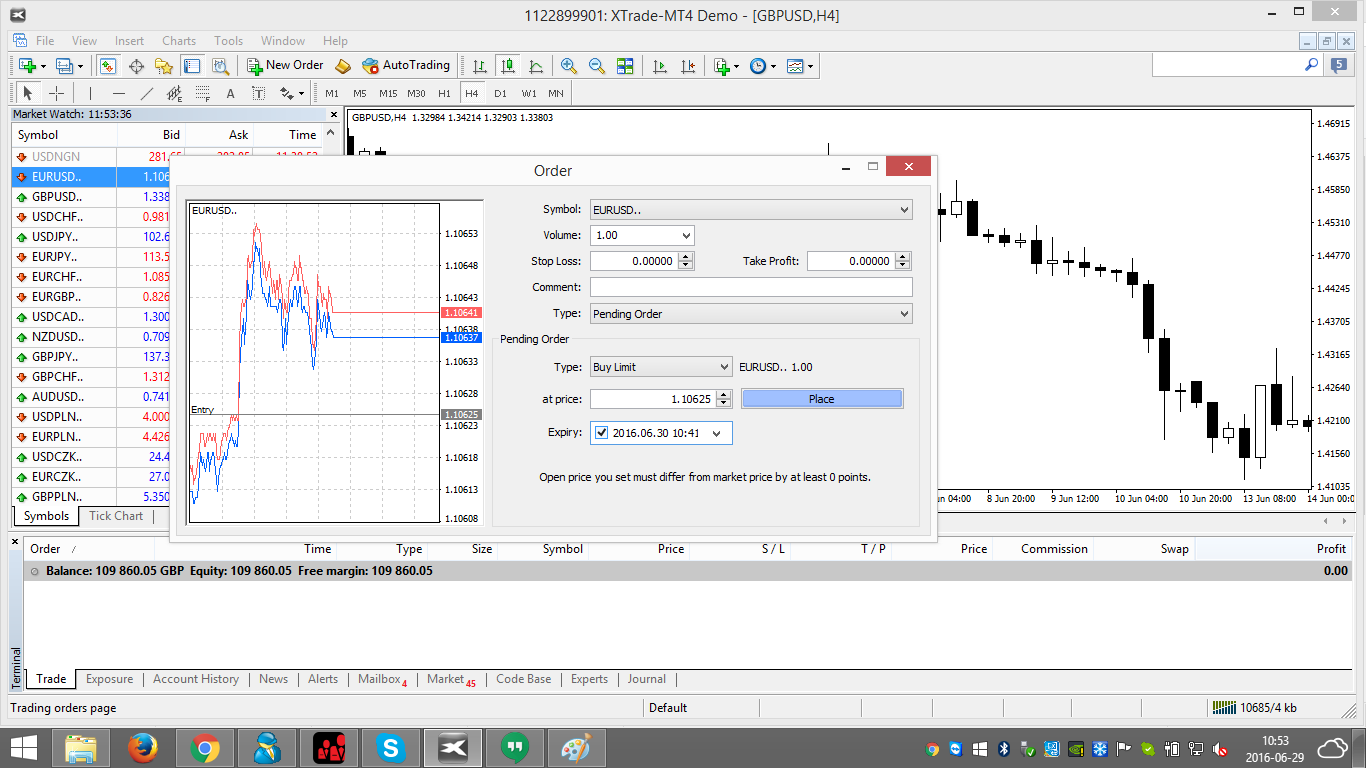Switch chart to candlesticks view
Image resolution: width=1366 pixels, height=768 pixels.
click(x=508, y=66)
